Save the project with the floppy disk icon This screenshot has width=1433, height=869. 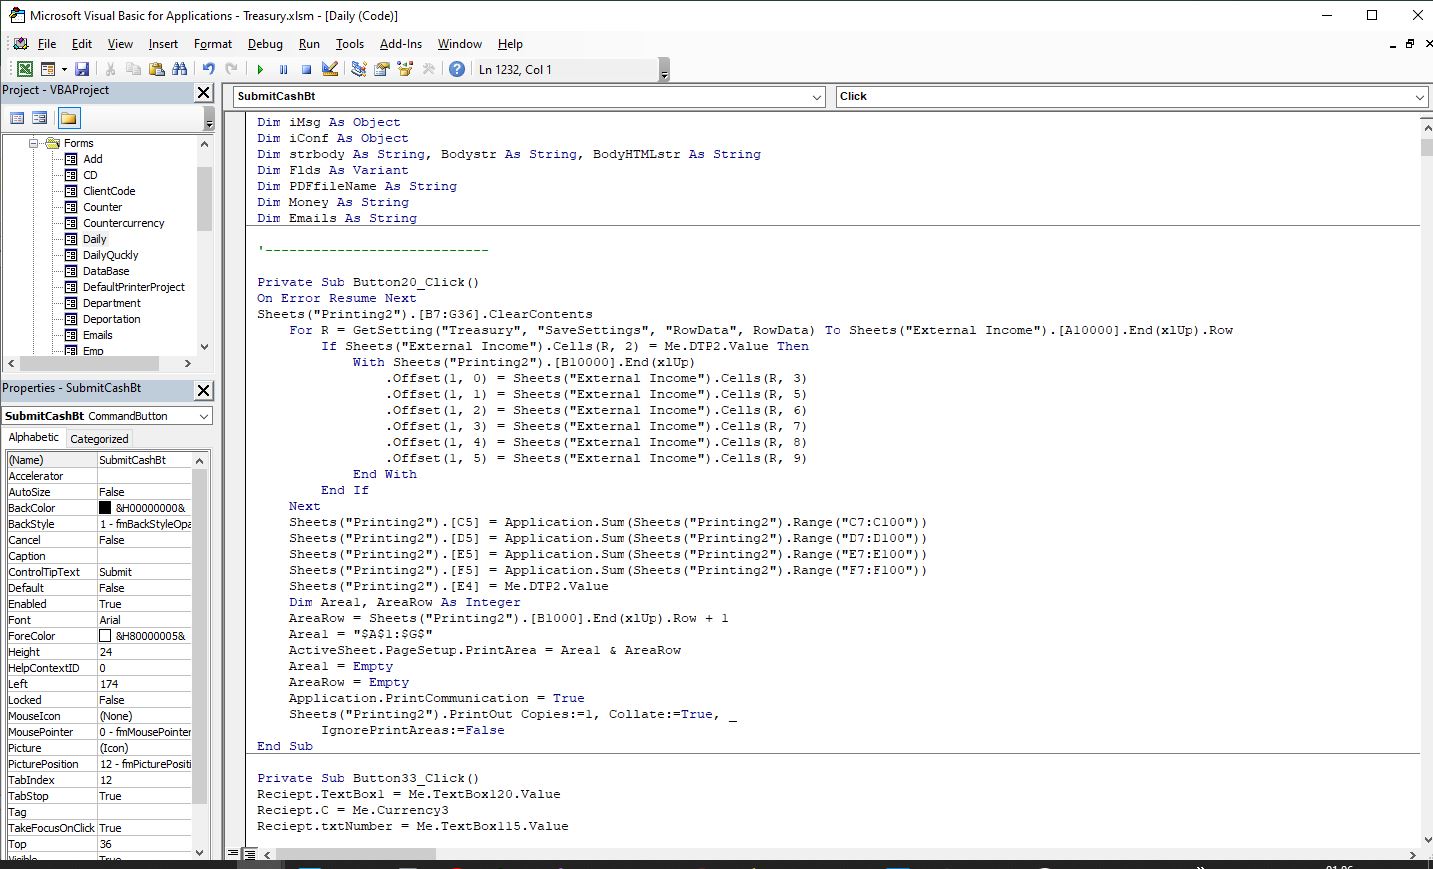coord(82,69)
